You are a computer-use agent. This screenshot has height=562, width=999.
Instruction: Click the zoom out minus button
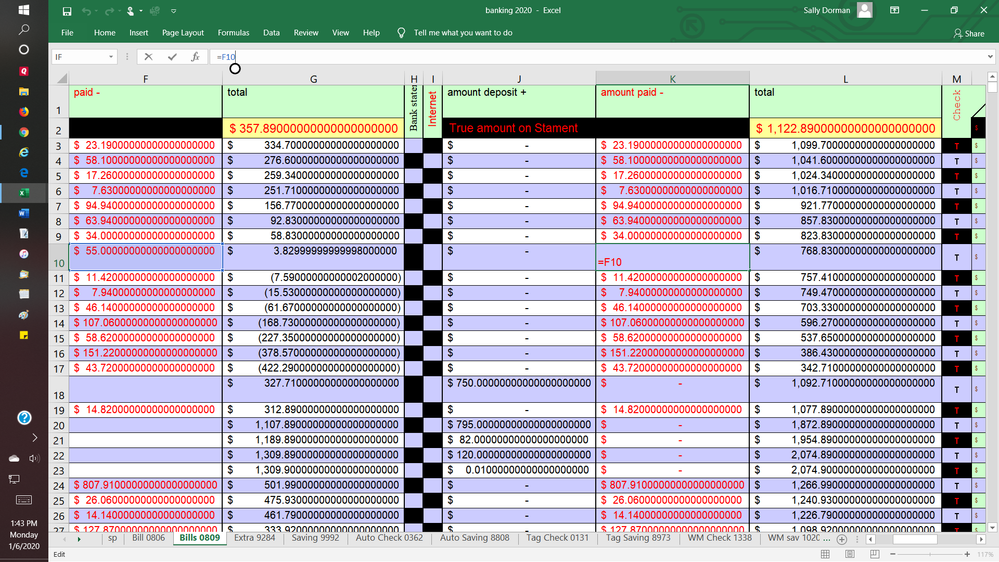coord(893,554)
